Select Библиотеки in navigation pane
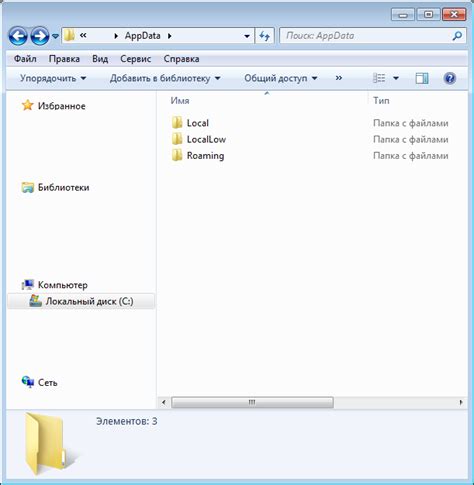Screen dimensions: 474x485 64,187
